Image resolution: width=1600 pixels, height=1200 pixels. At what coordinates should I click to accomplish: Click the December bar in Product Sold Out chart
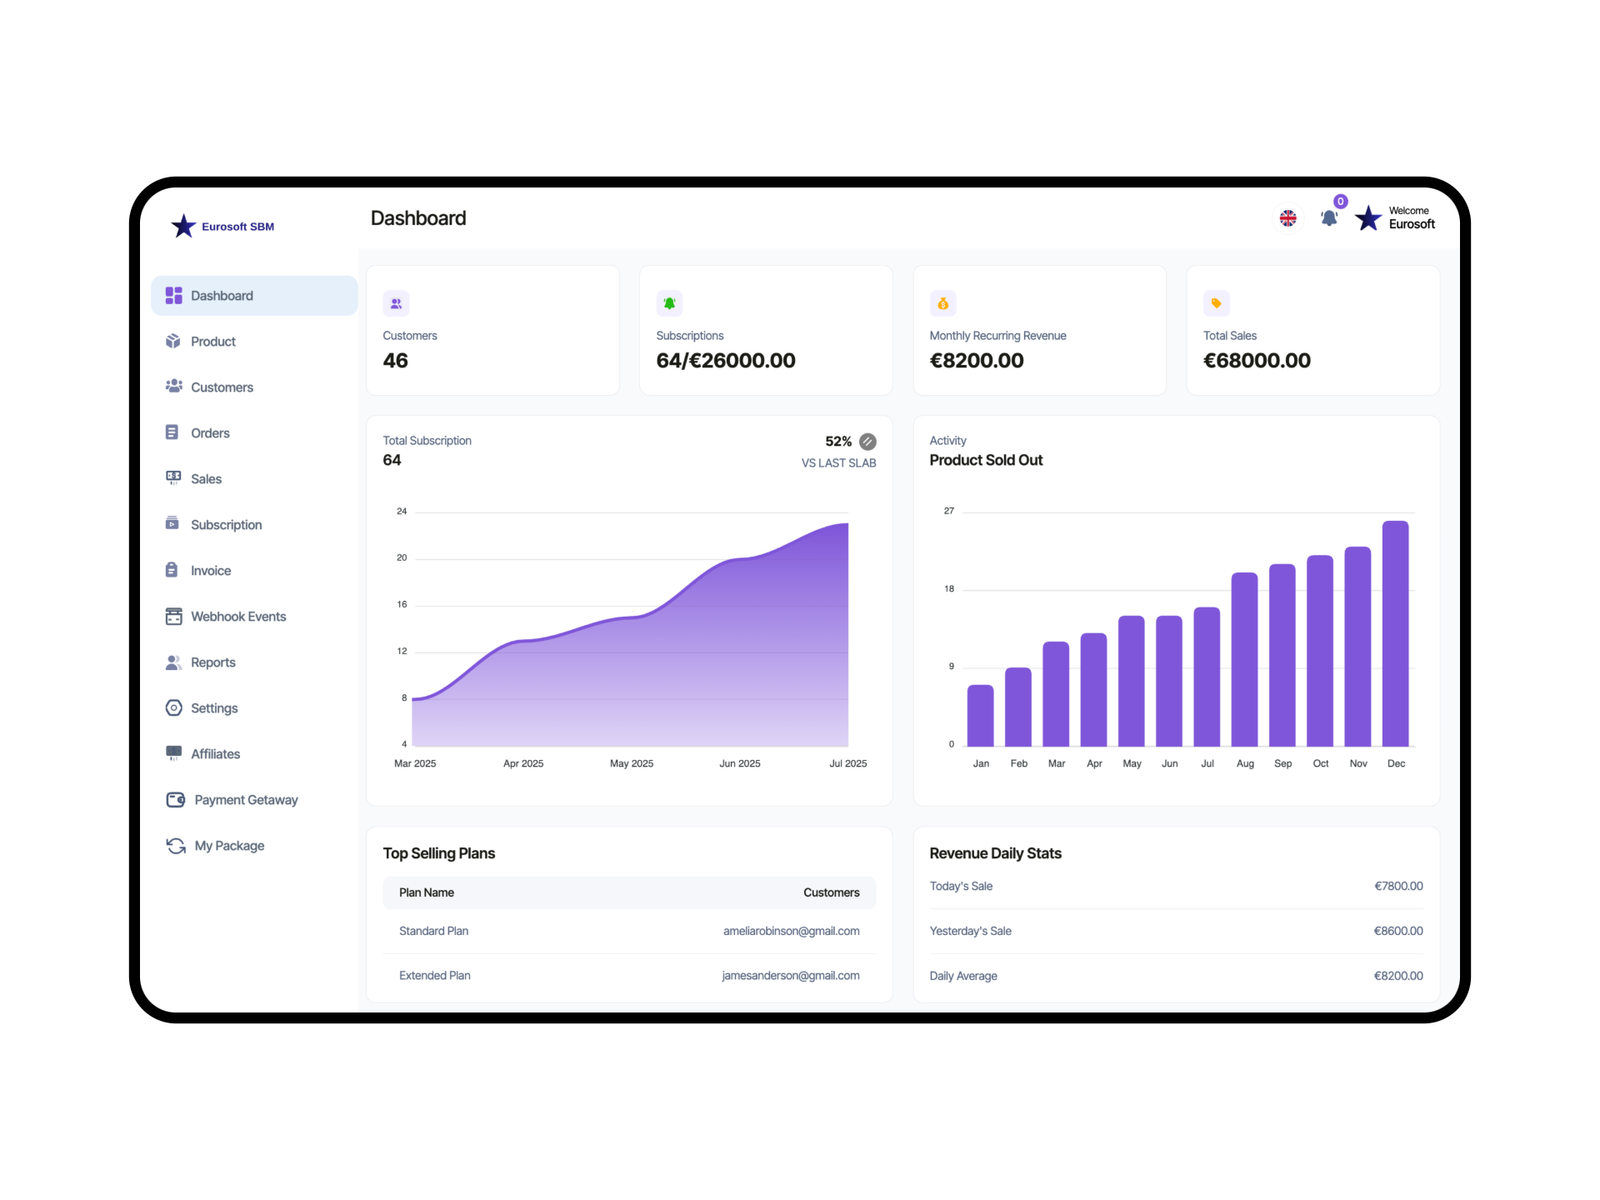1395,633
